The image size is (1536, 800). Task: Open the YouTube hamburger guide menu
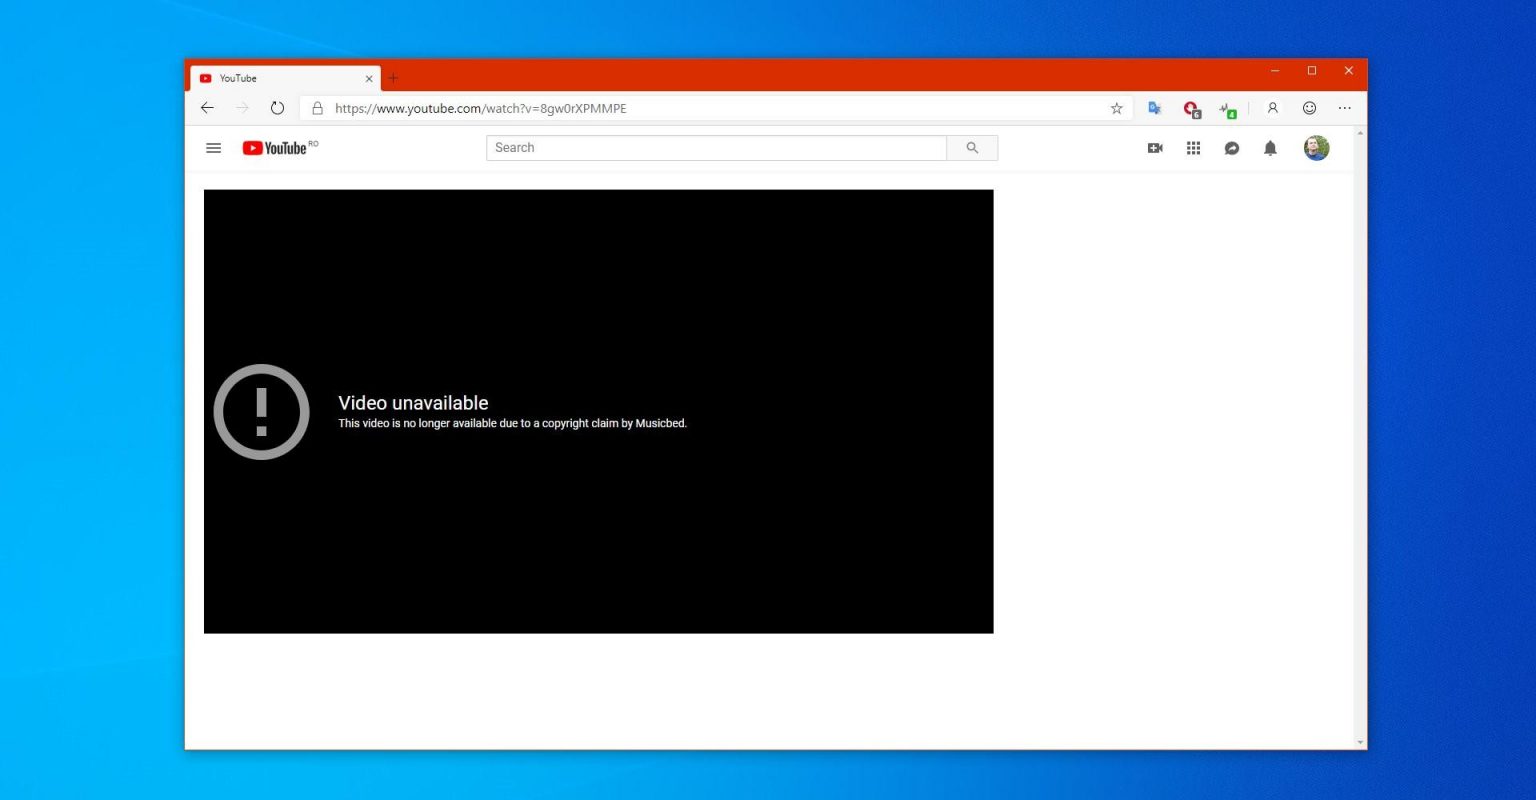(x=213, y=148)
